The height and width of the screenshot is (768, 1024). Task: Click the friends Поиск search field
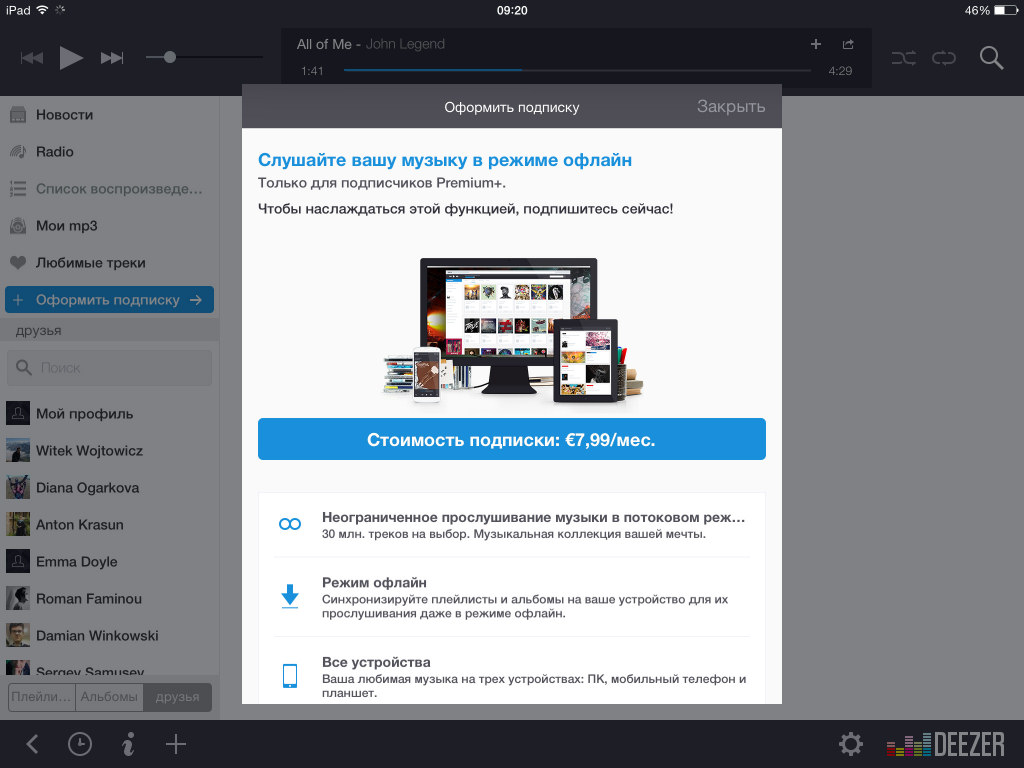[x=110, y=368]
